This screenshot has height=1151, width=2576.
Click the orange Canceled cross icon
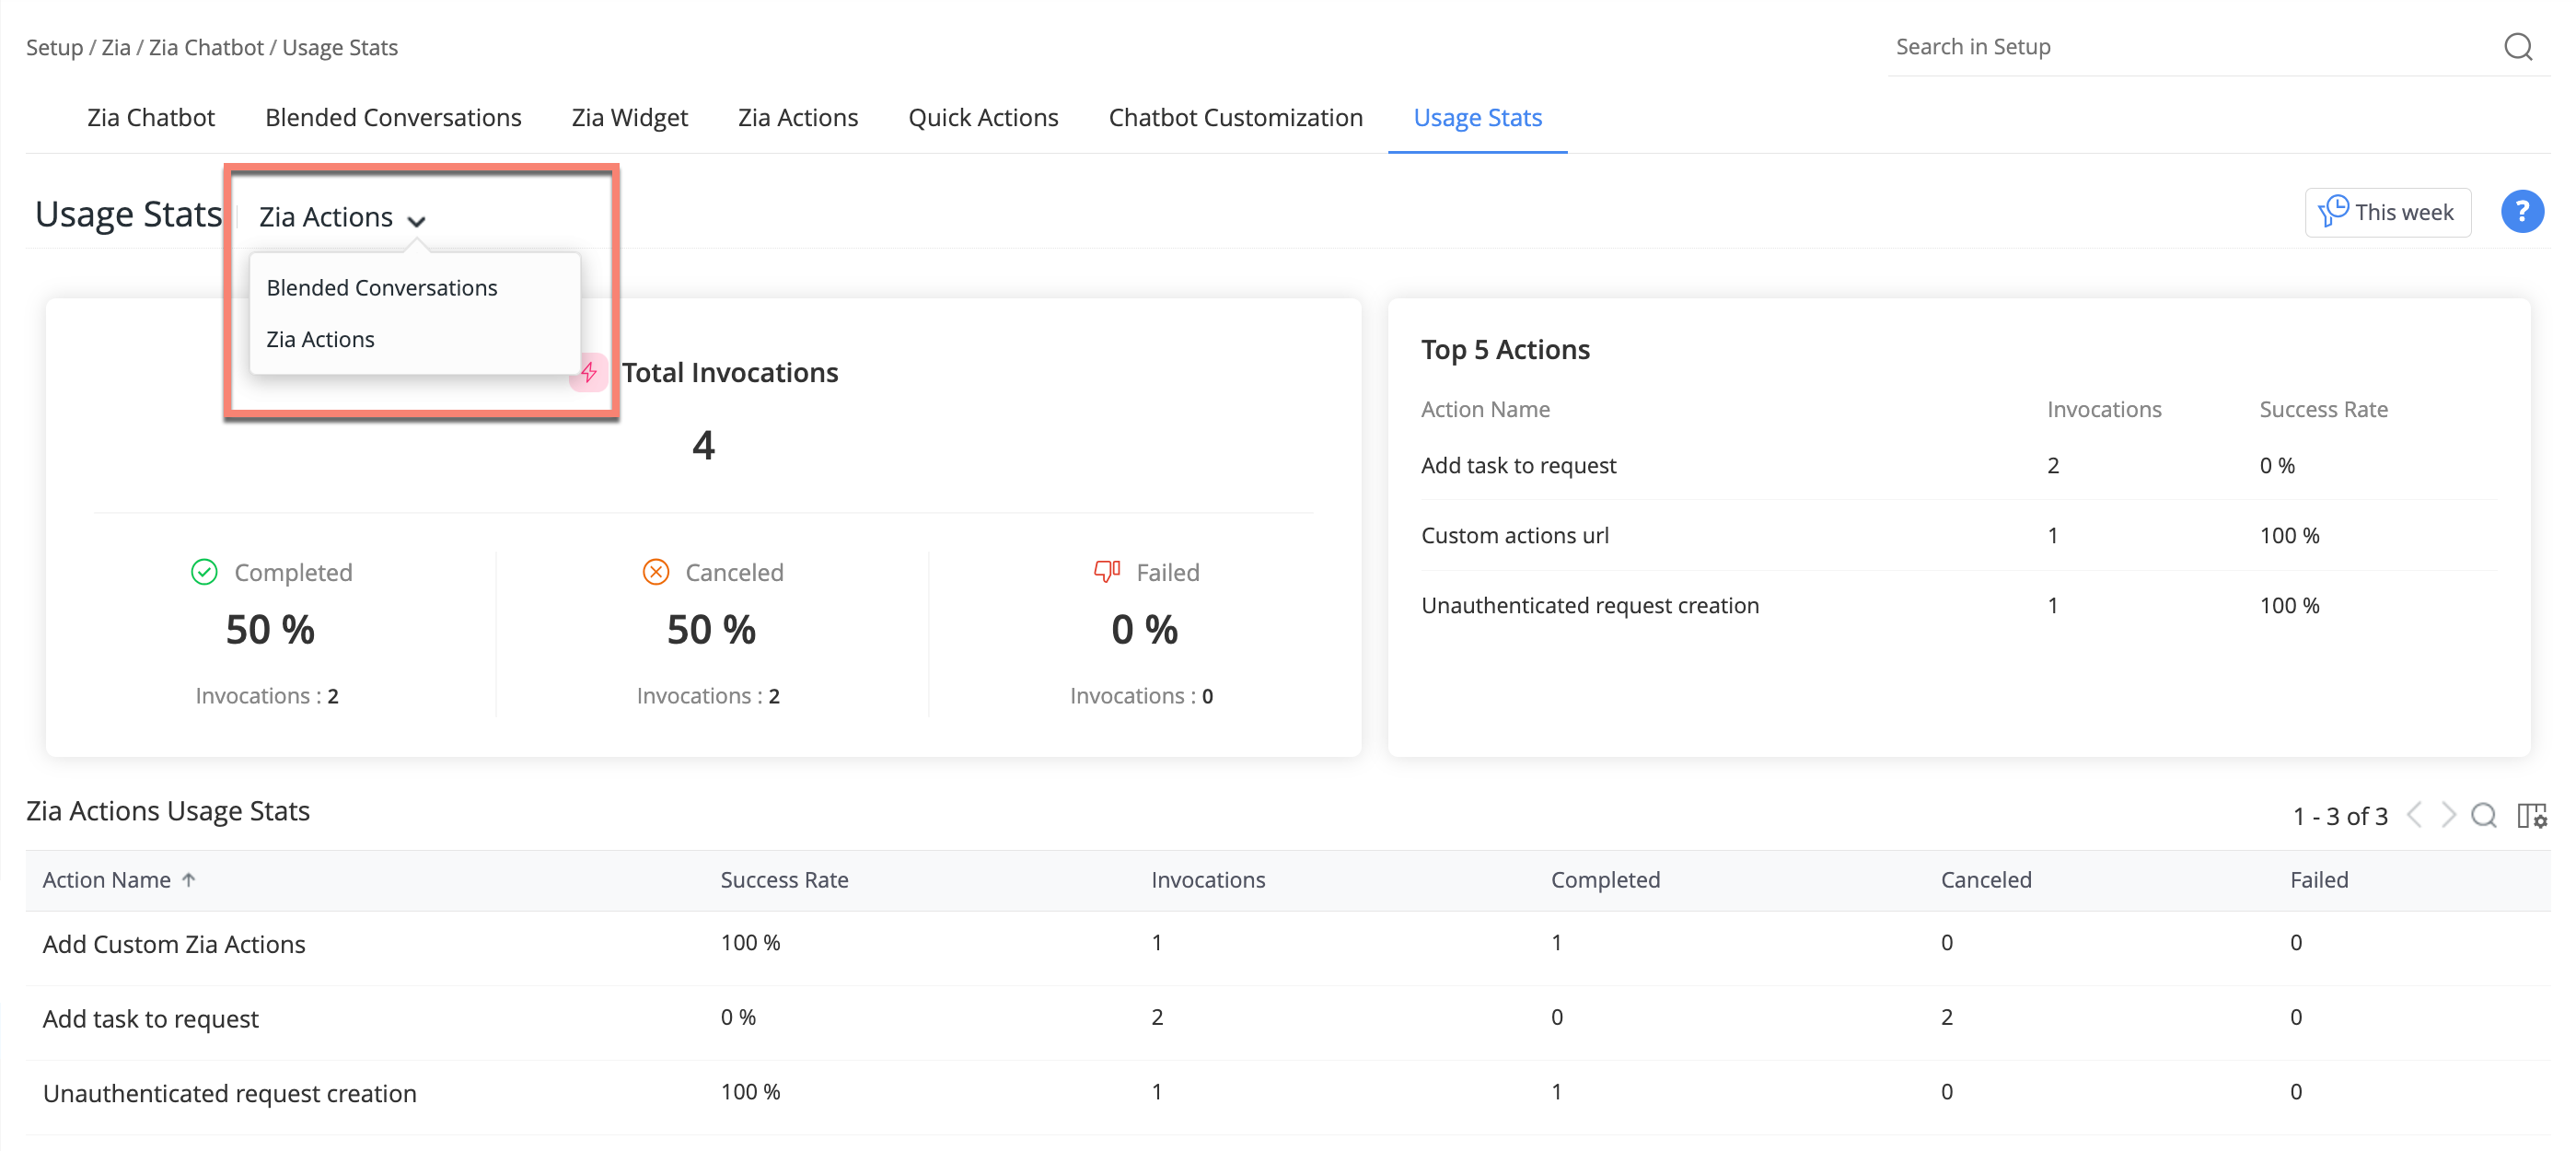click(x=656, y=572)
